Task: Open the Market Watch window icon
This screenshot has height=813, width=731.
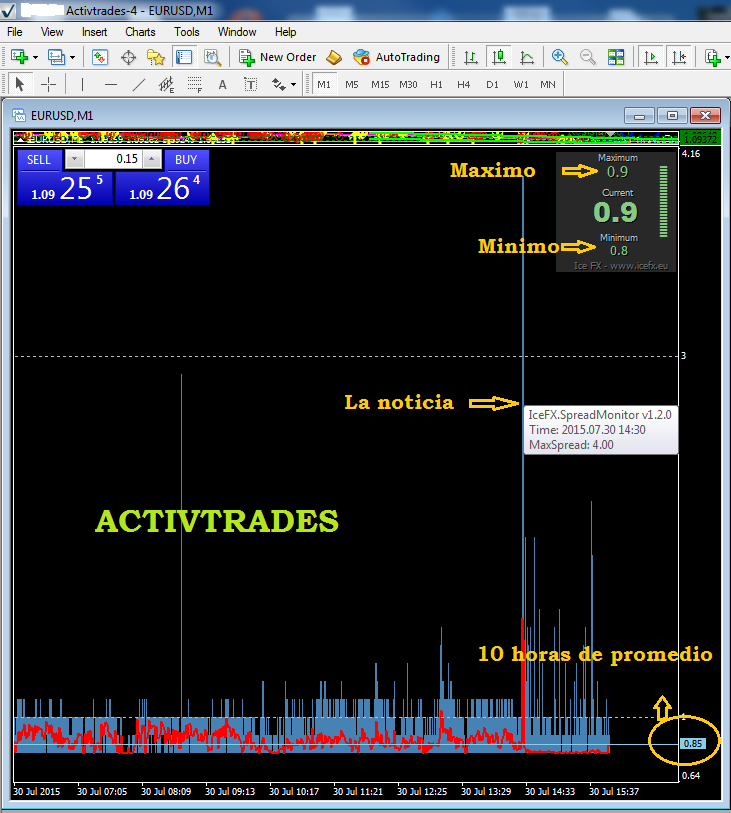Action: coord(100,57)
